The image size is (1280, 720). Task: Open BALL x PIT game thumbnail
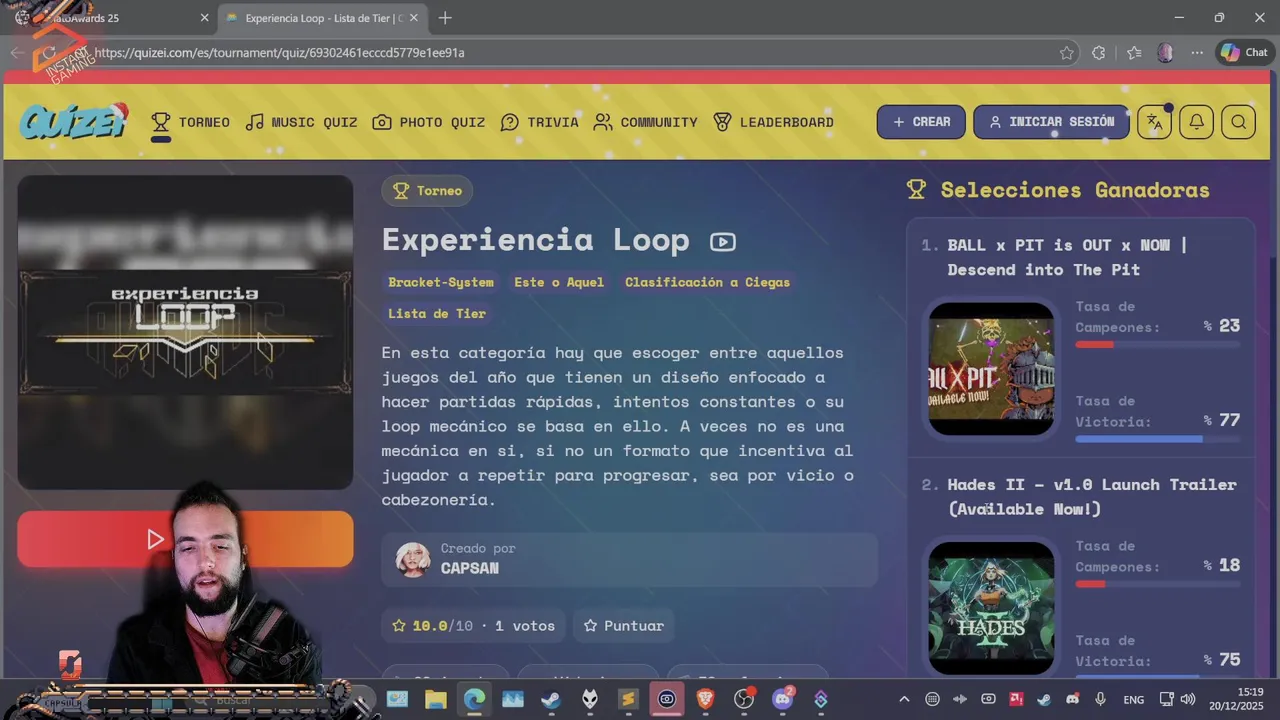991,369
